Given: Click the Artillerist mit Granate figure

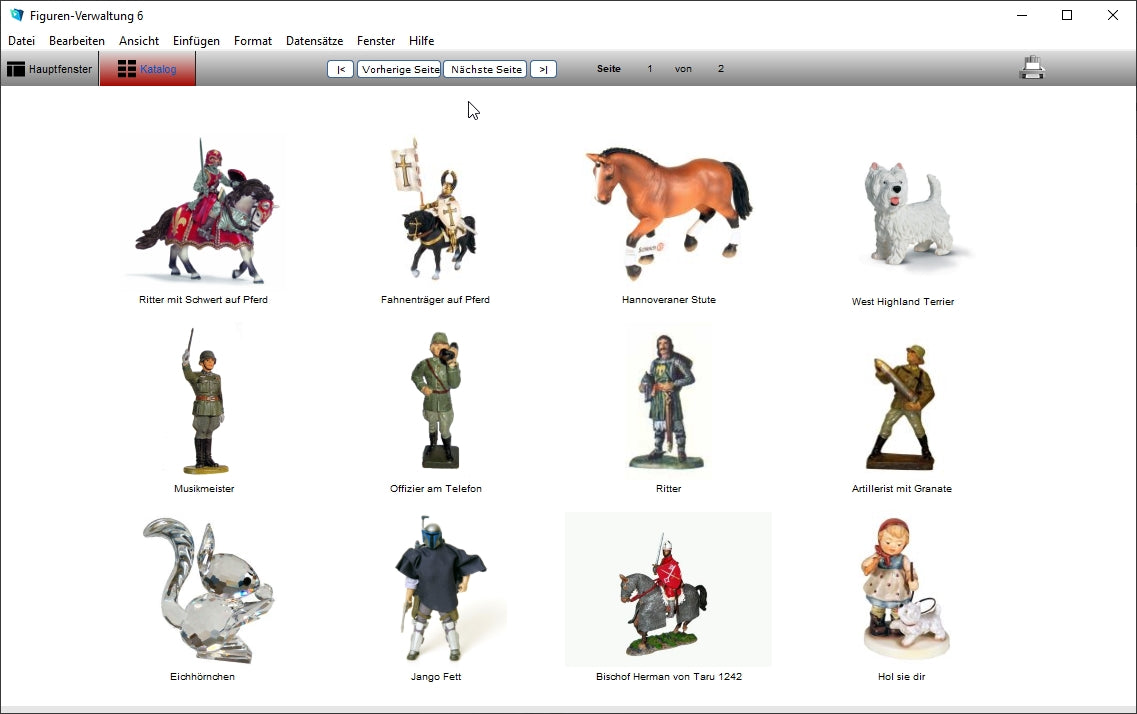Looking at the screenshot, I should 901,407.
